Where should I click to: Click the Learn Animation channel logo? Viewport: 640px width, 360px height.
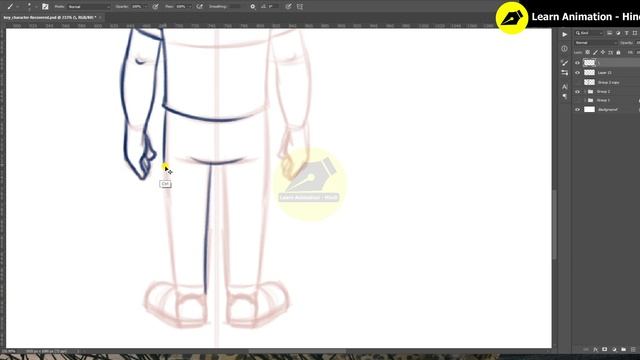tap(511, 18)
